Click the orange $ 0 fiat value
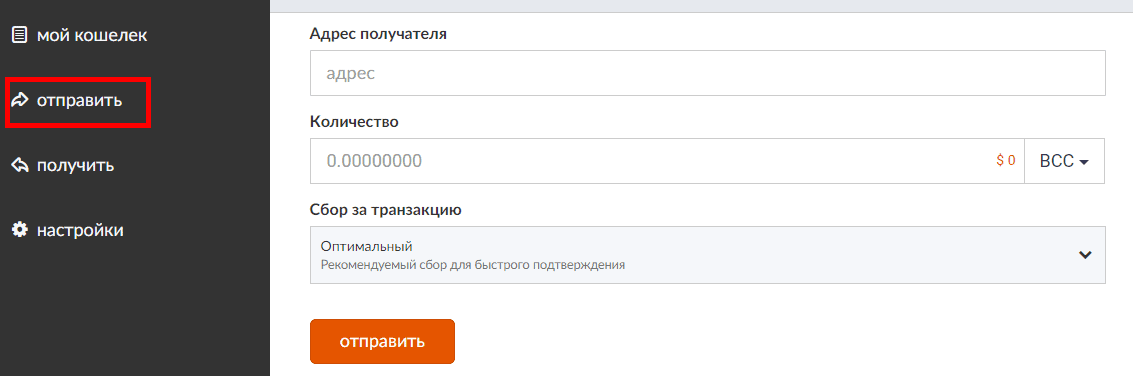The width and height of the screenshot is (1133, 376). [1006, 161]
